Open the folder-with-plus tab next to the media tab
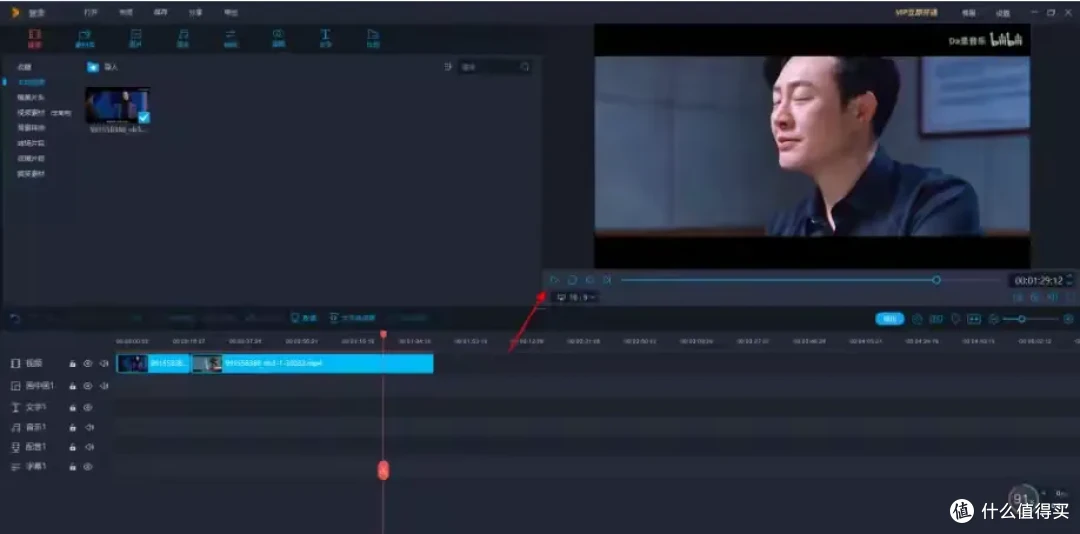This screenshot has height=534, width=1080. click(84, 38)
